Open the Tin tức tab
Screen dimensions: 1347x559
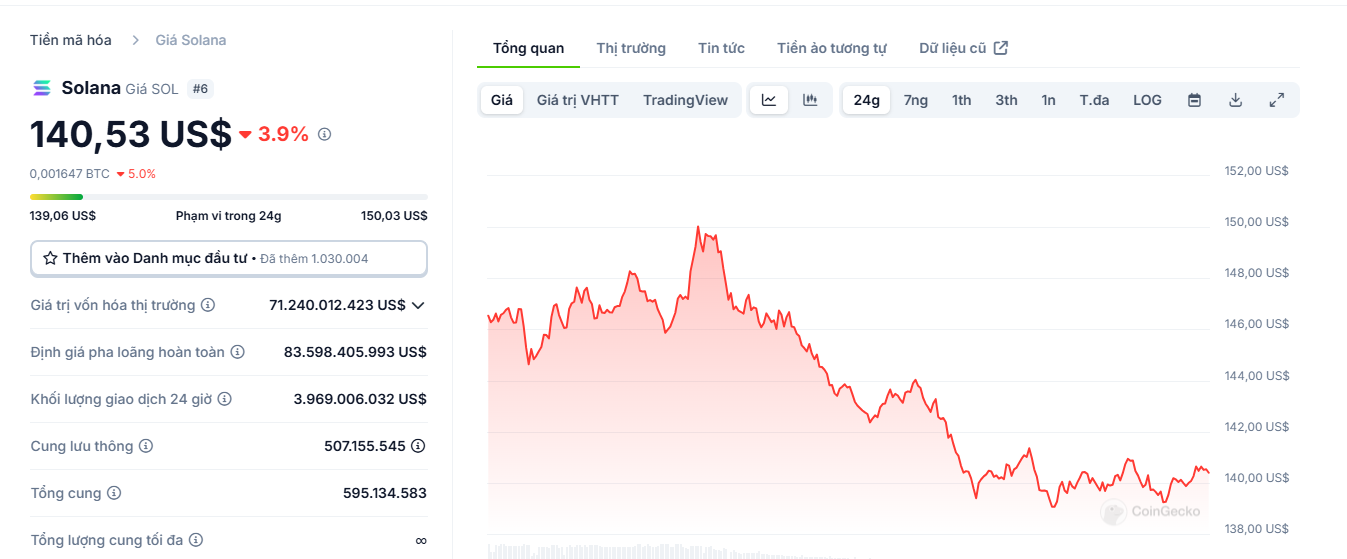point(721,48)
